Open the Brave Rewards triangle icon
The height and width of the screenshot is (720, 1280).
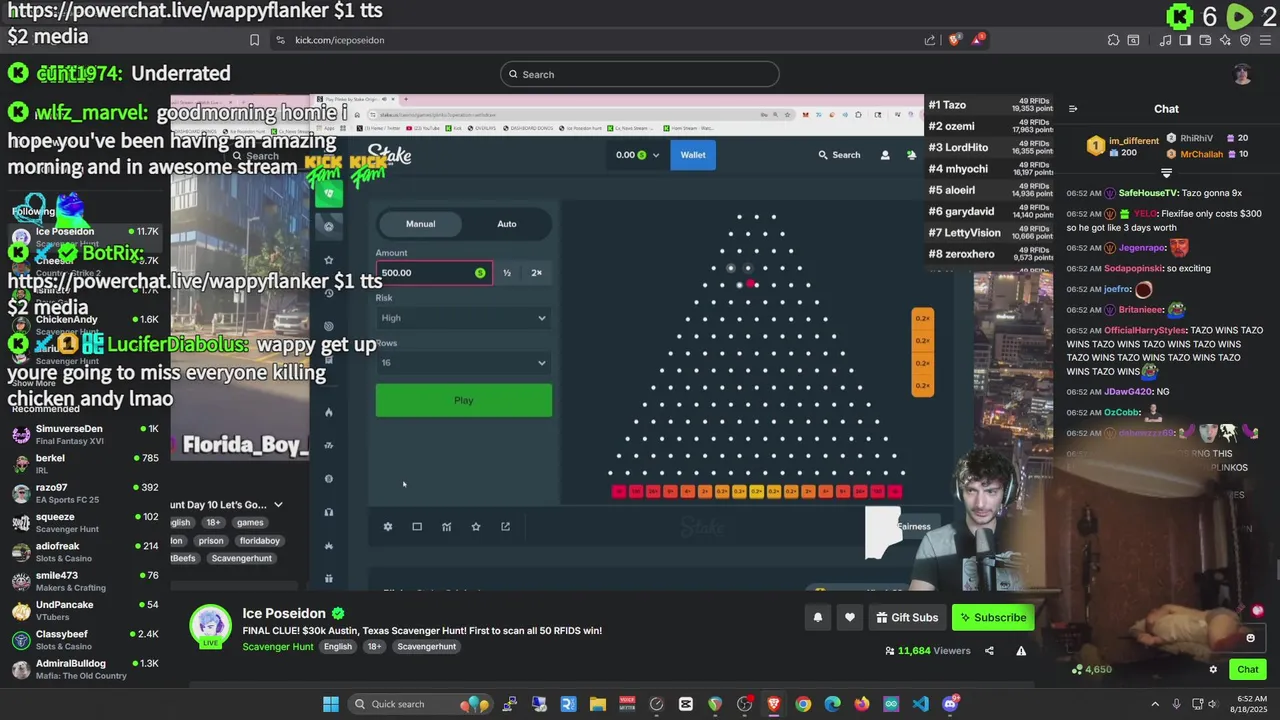pyautogui.click(x=979, y=40)
